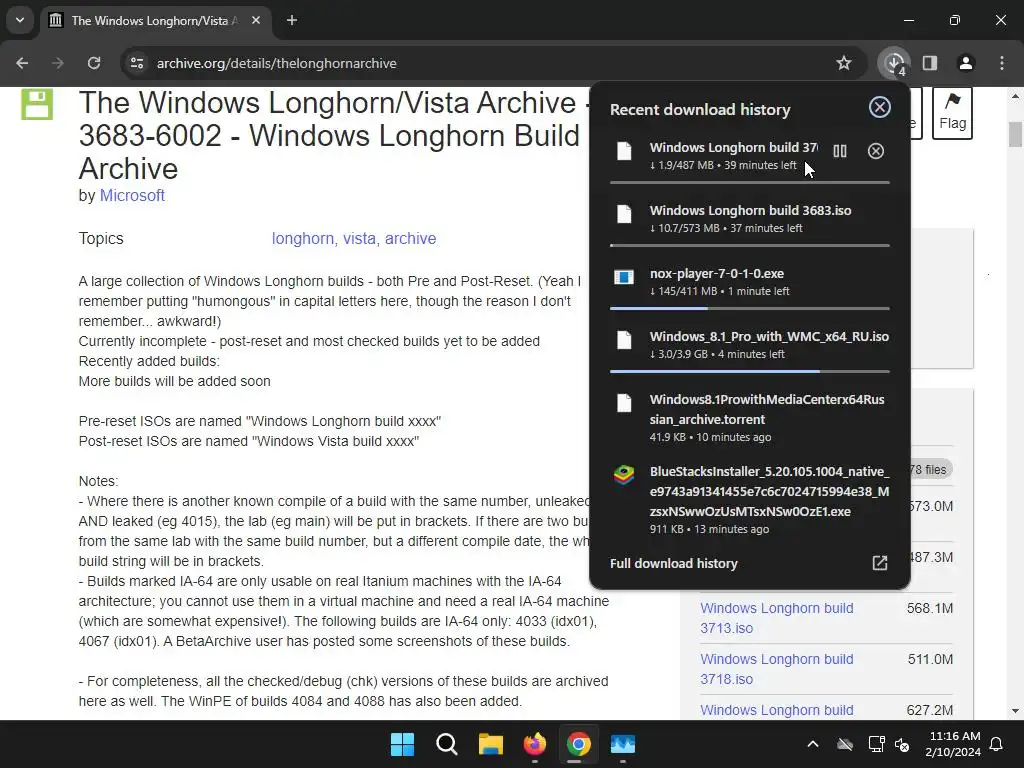The height and width of the screenshot is (768, 1024).
Task: Click the nox-player download progress bar
Action: [x=750, y=308]
